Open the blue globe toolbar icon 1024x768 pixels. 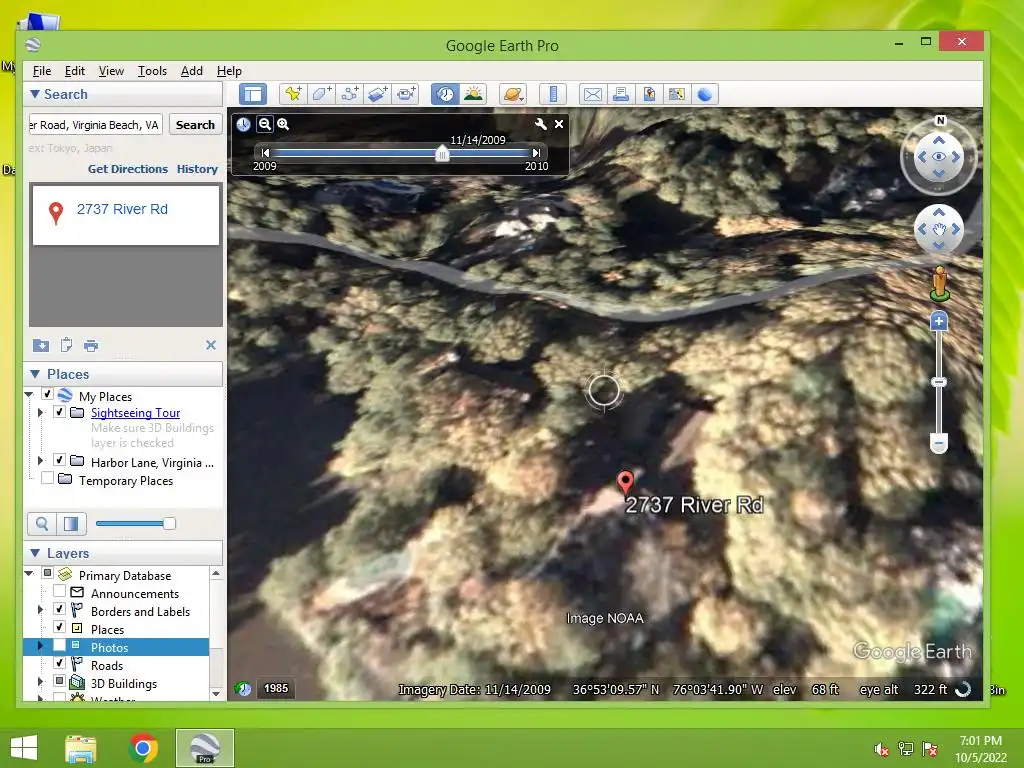tap(705, 94)
